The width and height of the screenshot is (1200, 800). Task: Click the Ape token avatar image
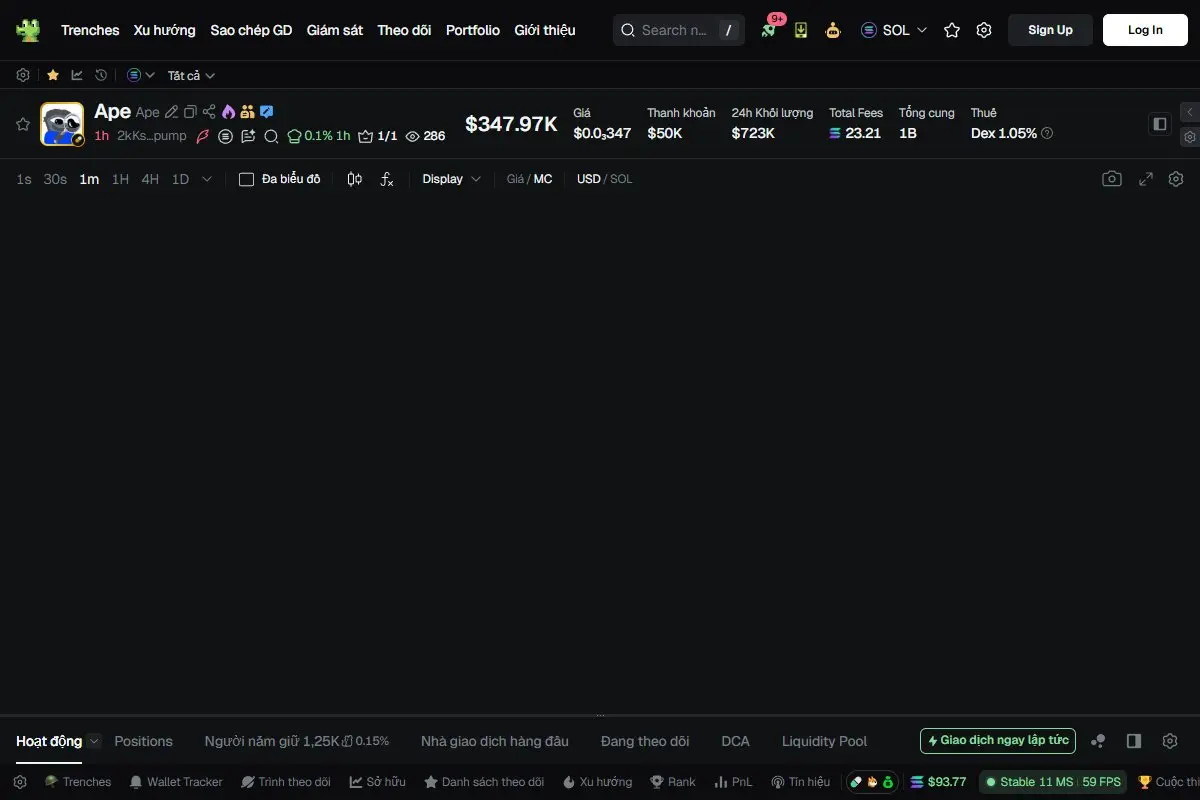pos(62,124)
